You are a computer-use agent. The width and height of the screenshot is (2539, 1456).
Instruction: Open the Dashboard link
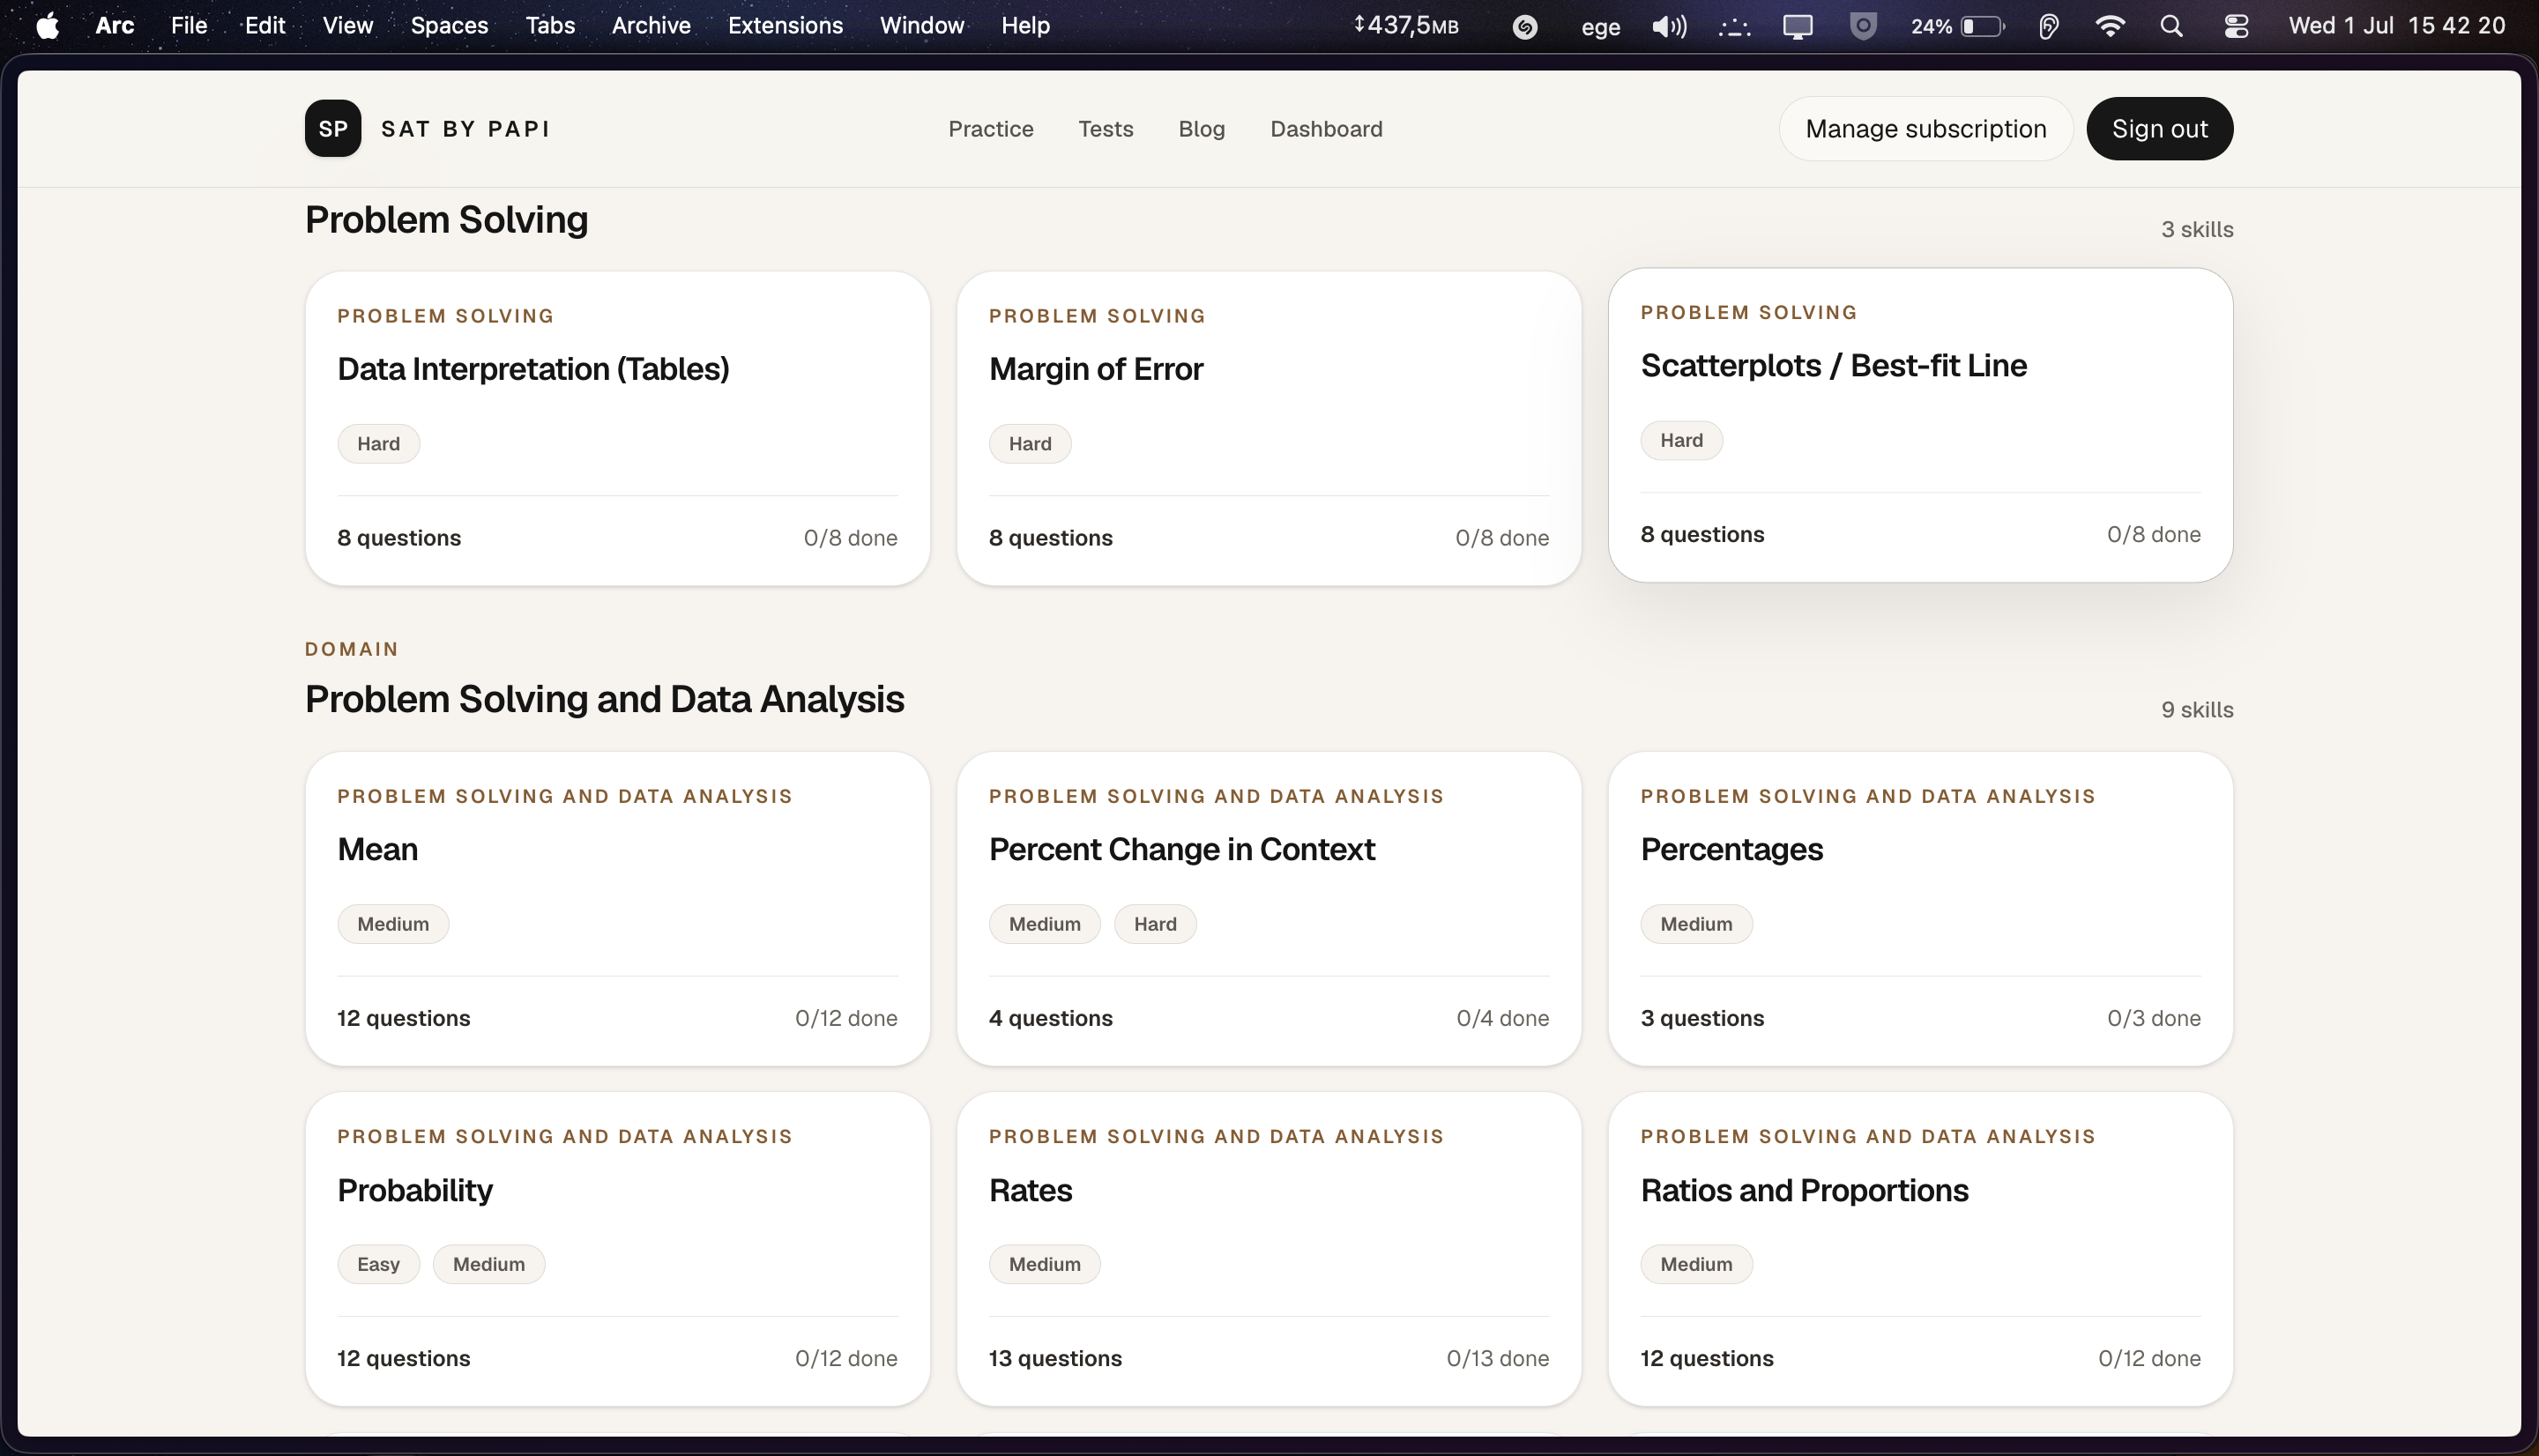click(x=1326, y=129)
